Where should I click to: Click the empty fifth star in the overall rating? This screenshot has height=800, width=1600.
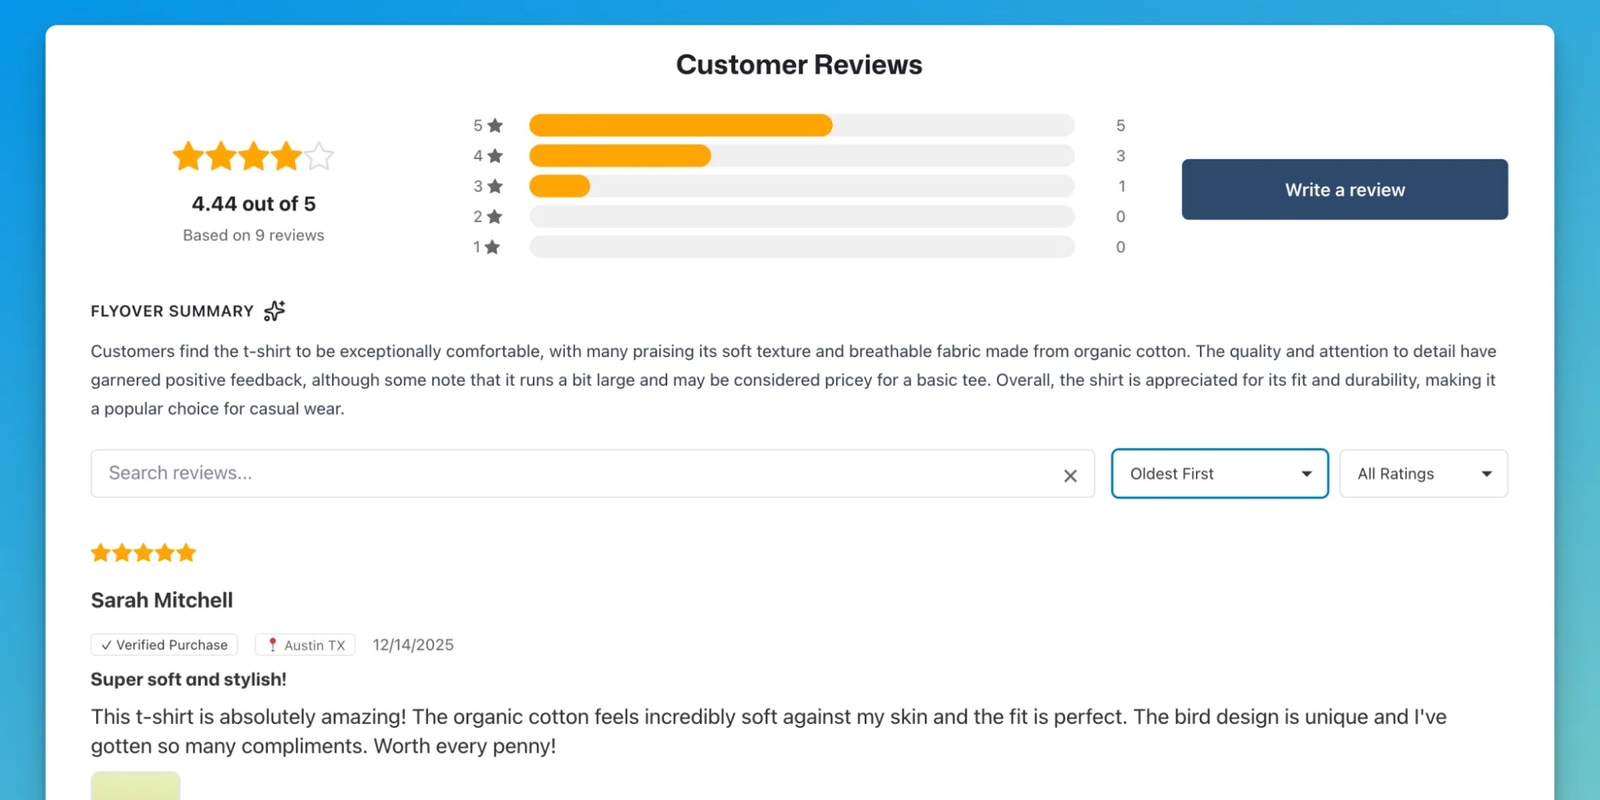pos(318,156)
